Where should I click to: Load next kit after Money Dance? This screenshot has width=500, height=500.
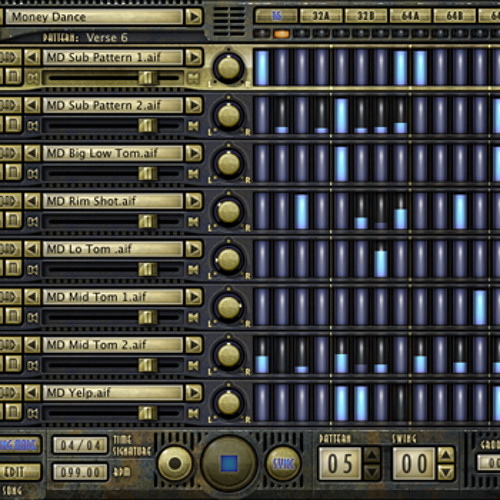[194, 17]
